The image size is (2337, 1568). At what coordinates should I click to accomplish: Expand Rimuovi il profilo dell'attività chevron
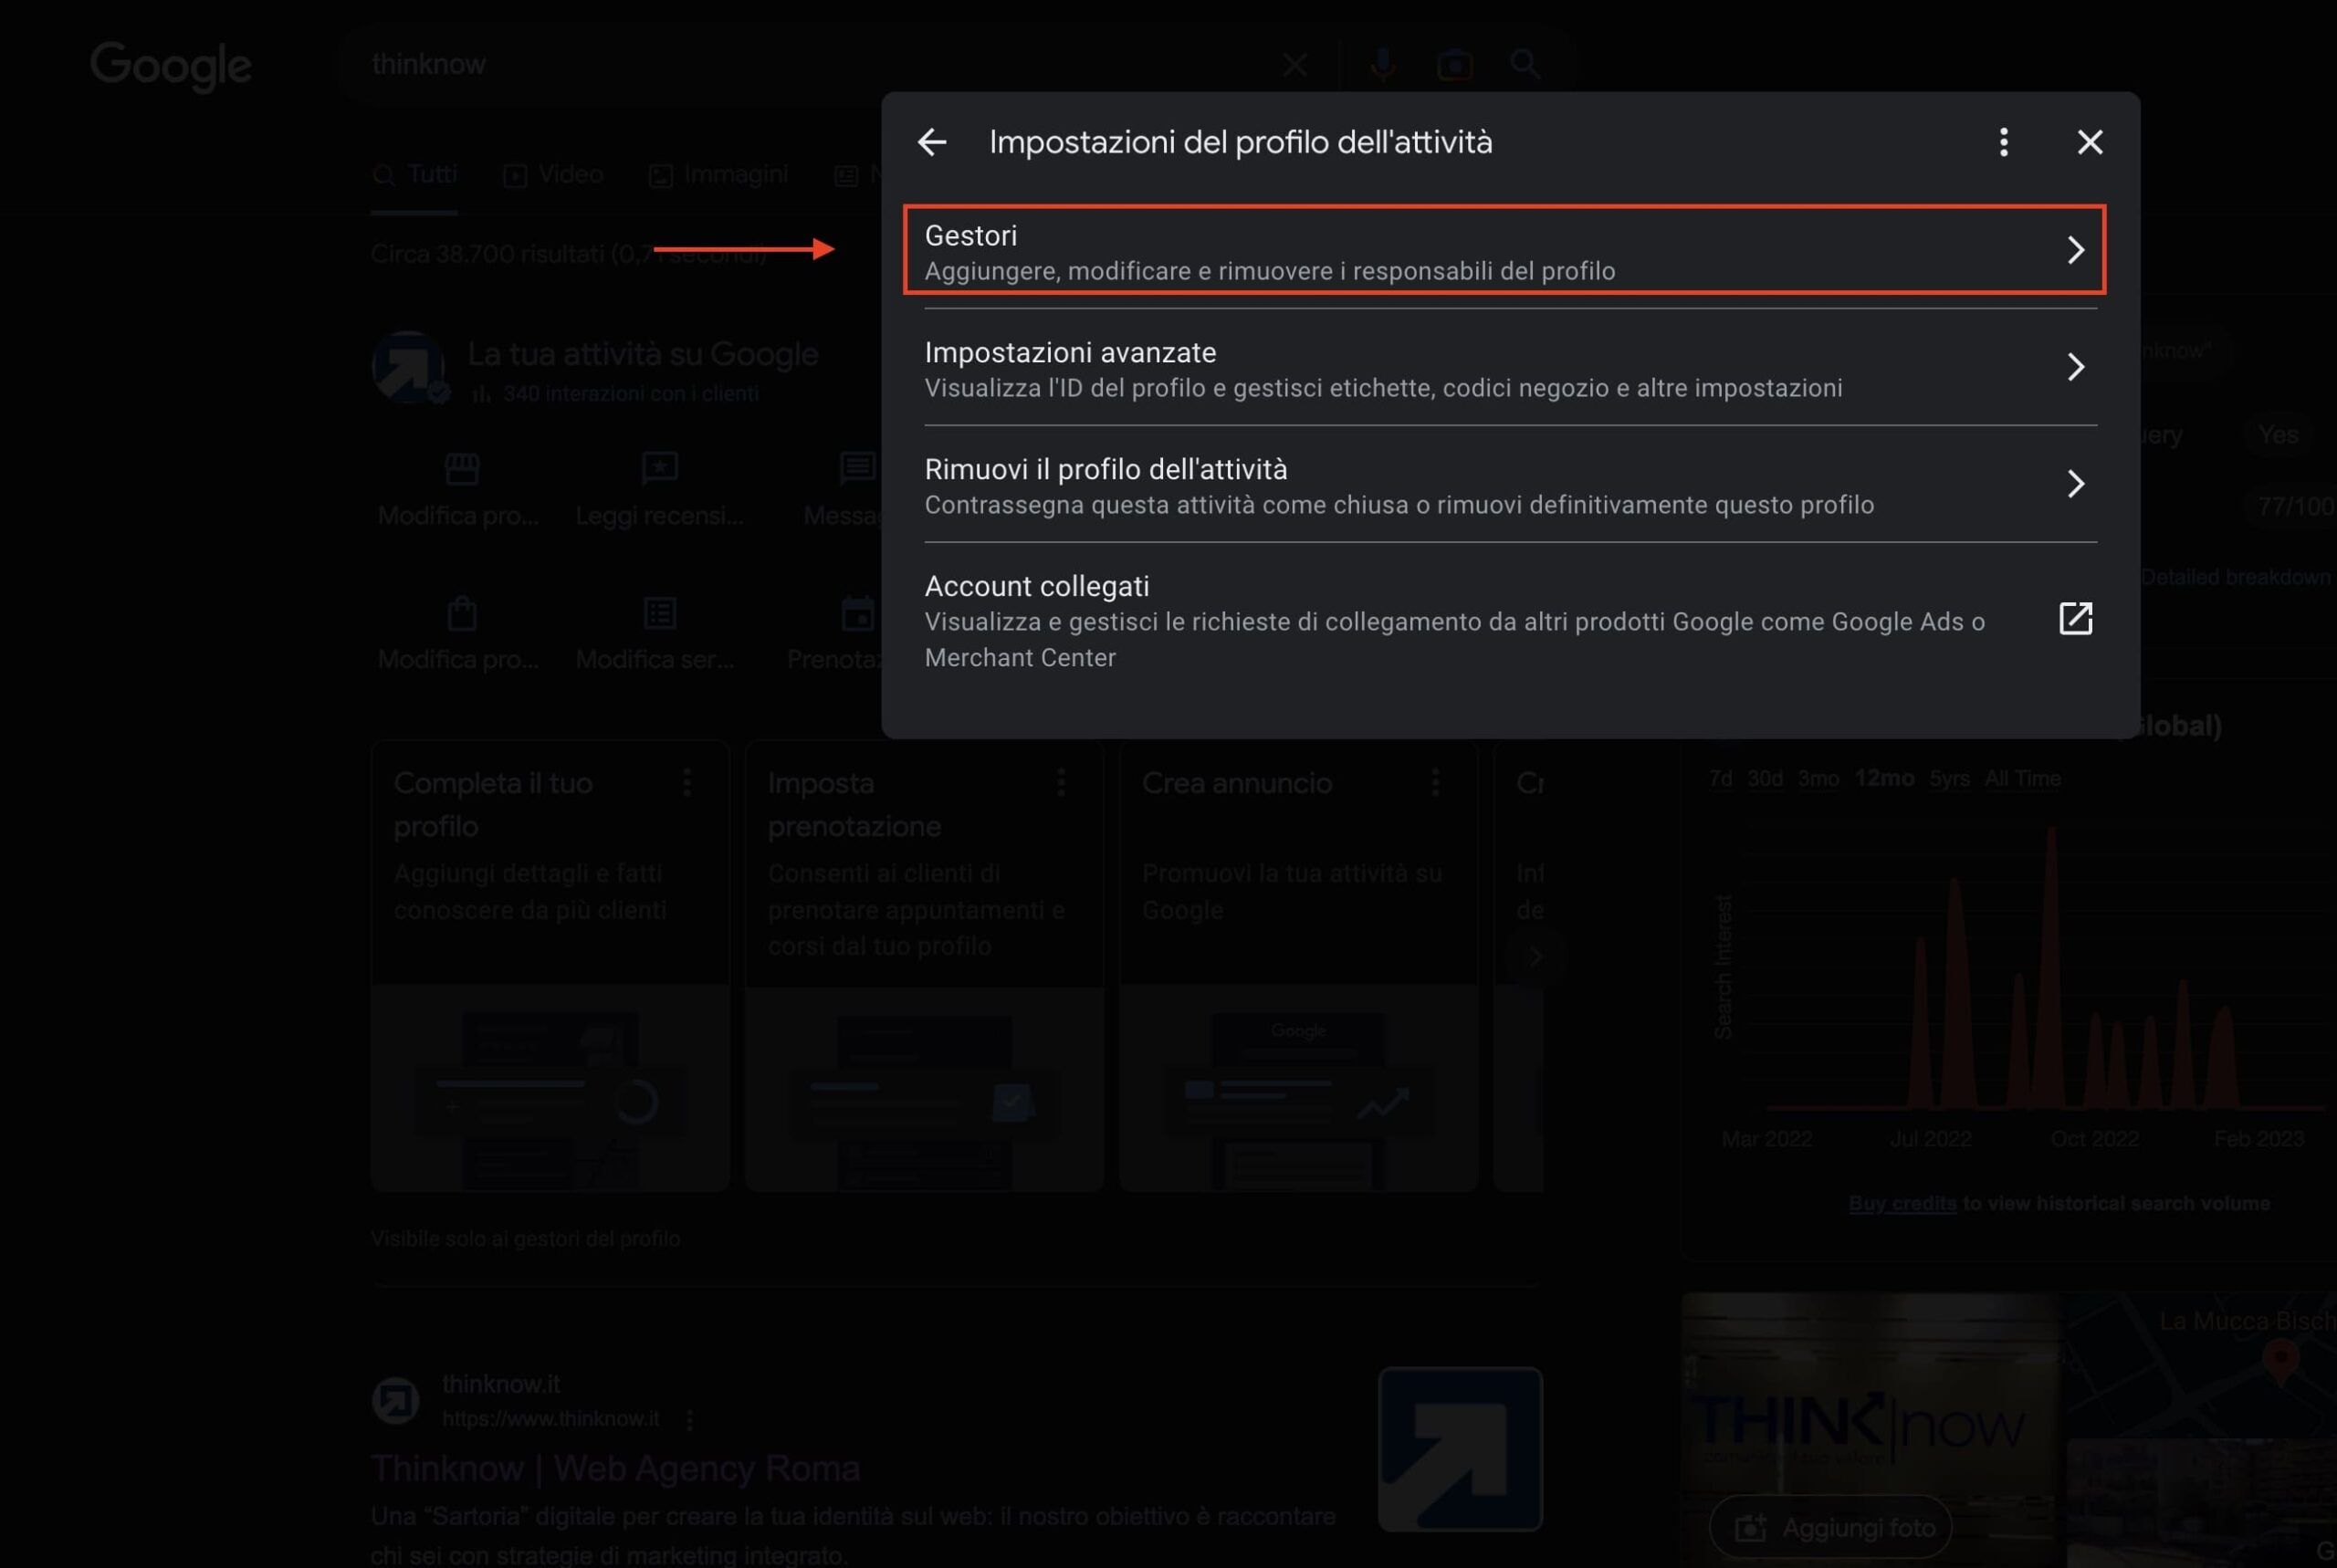tap(2075, 484)
